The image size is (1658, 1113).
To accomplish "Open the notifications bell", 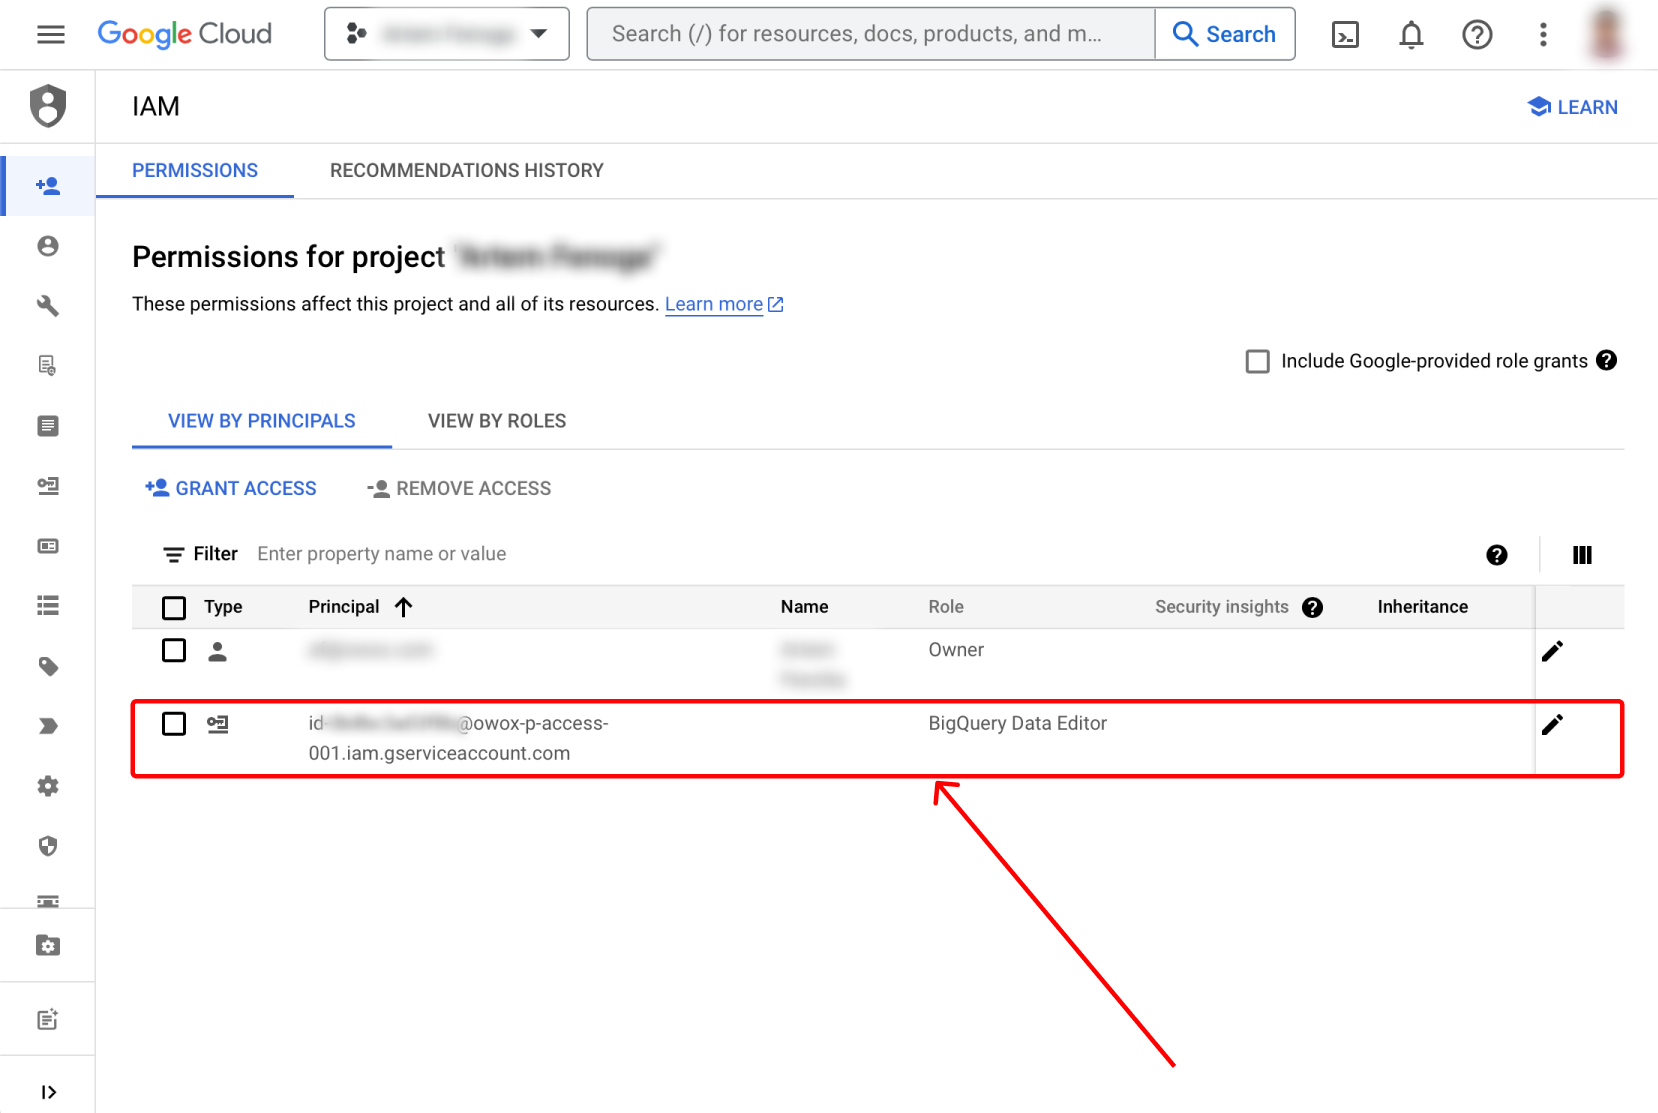I will [x=1411, y=35].
